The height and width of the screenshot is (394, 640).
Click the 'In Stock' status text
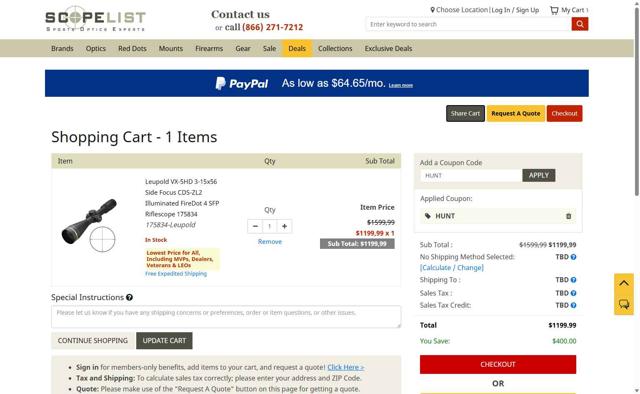156,240
